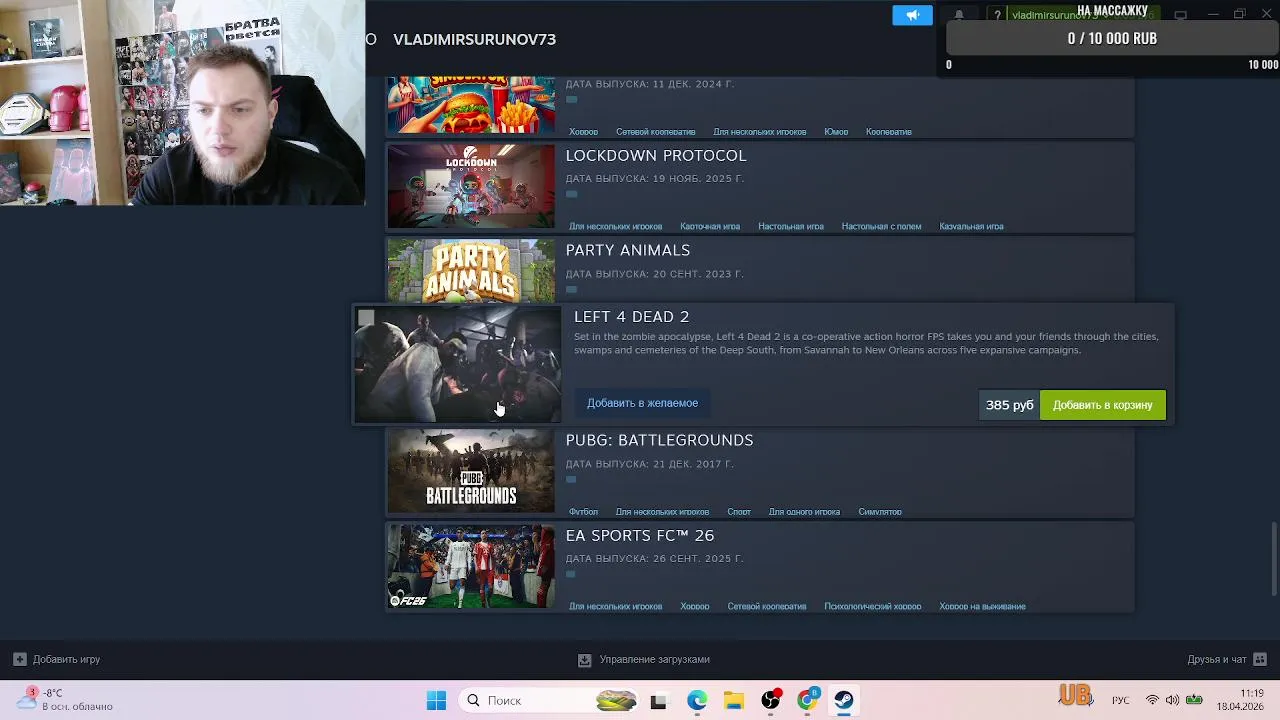
Task: Select the Хоррор на выживание tag
Action: pyautogui.click(x=982, y=607)
